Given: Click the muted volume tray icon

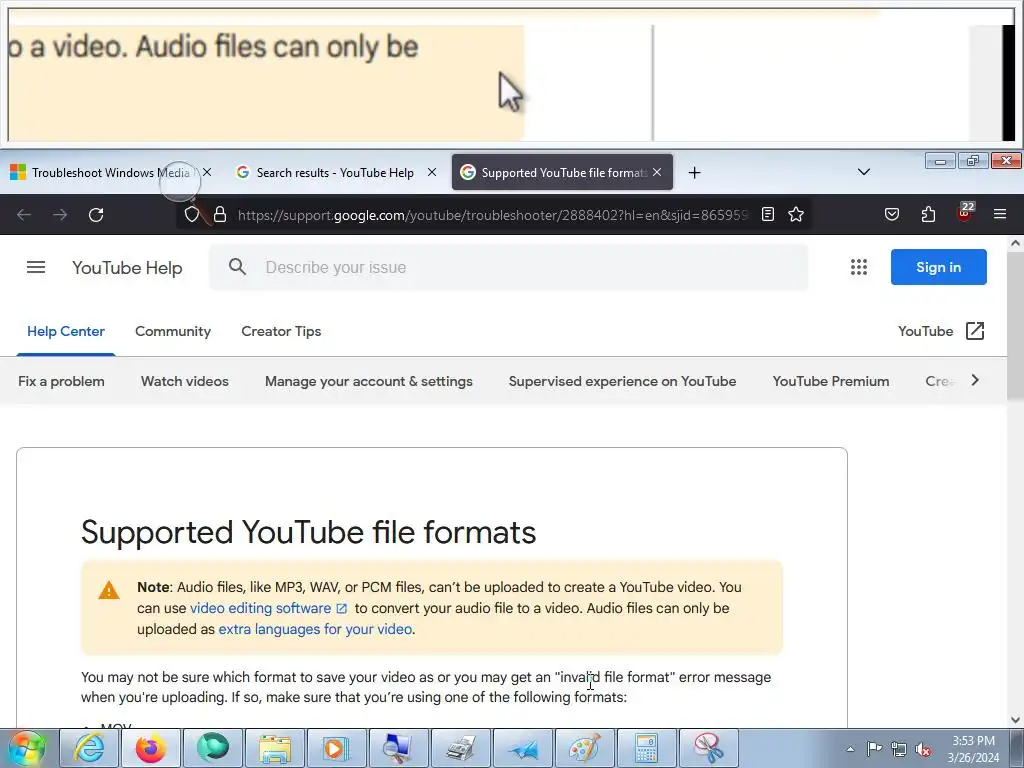Looking at the screenshot, I should click(923, 749).
